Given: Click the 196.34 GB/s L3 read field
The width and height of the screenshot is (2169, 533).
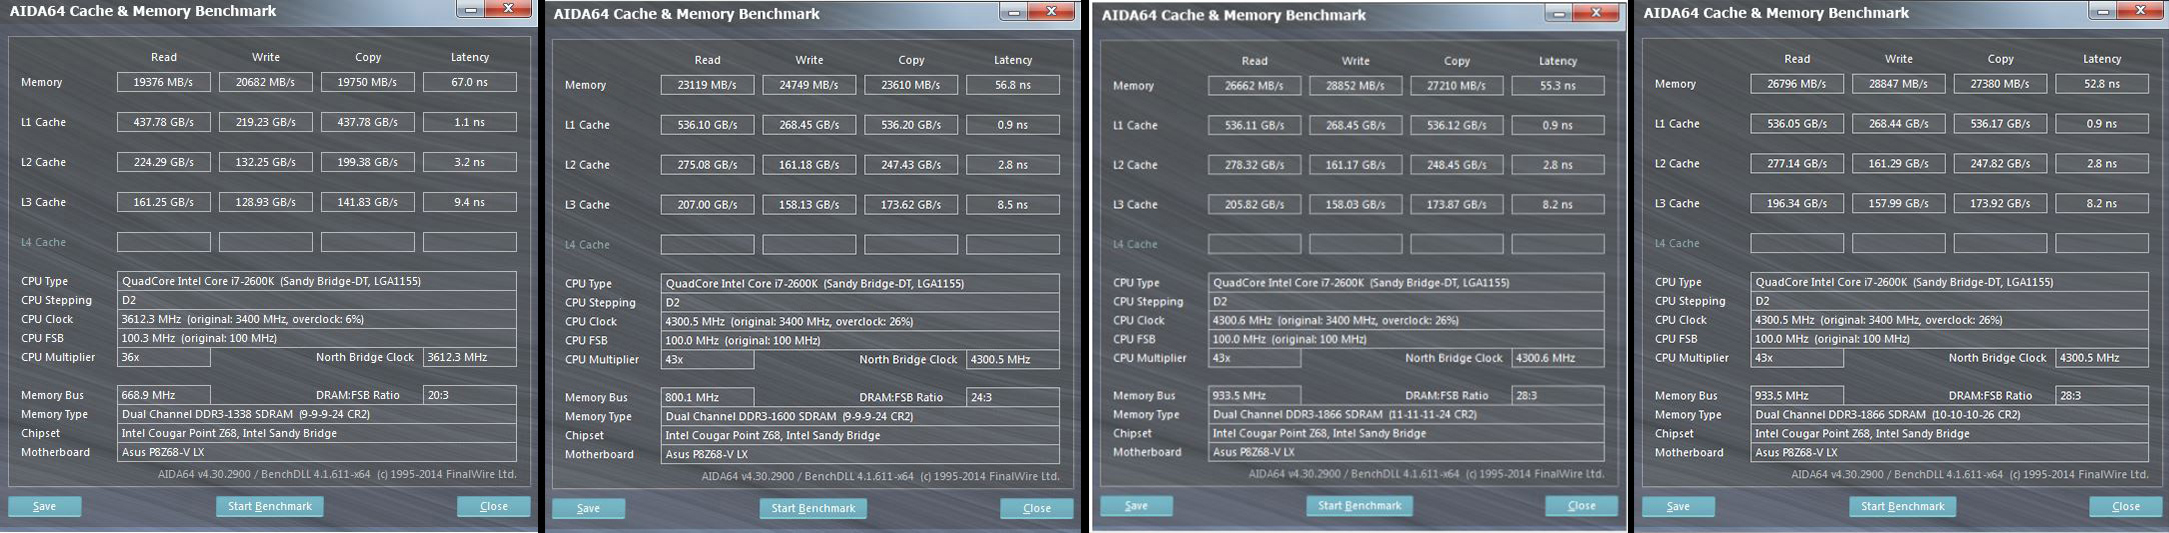Looking at the screenshot, I should (1797, 203).
